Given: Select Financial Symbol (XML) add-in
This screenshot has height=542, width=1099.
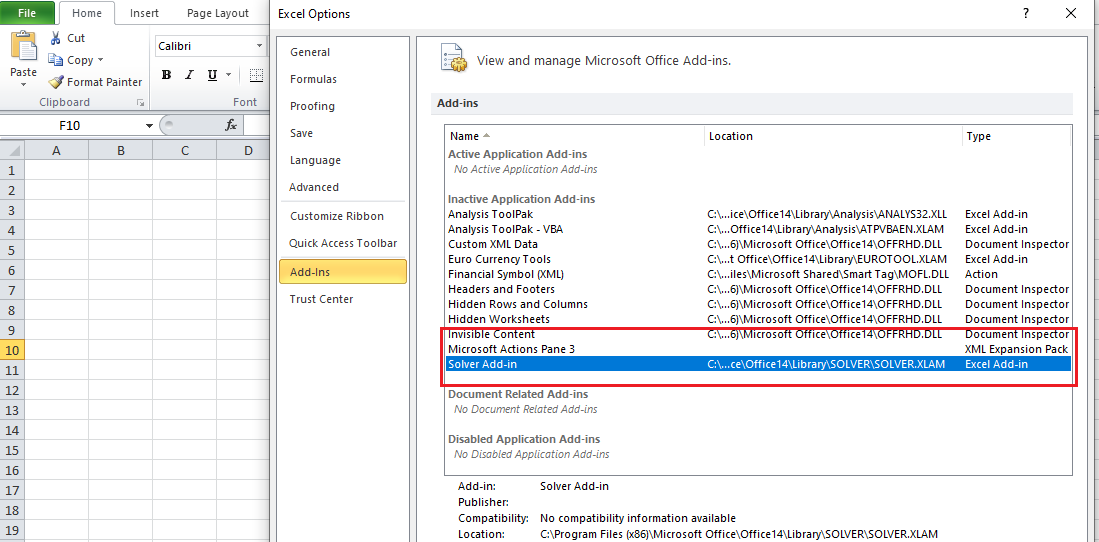Looking at the screenshot, I should tap(758, 274).
